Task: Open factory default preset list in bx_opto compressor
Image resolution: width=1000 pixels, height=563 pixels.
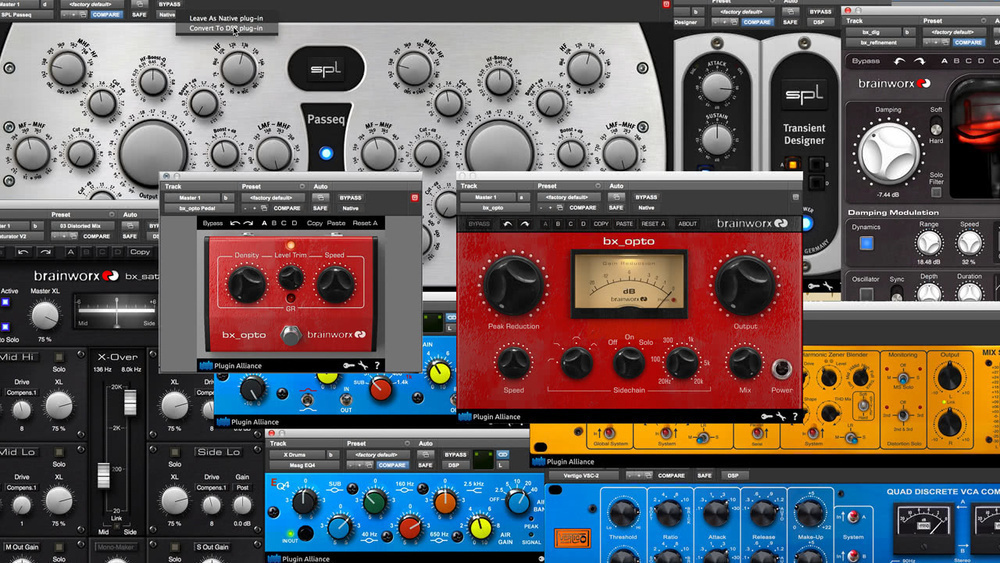Action: pos(569,198)
